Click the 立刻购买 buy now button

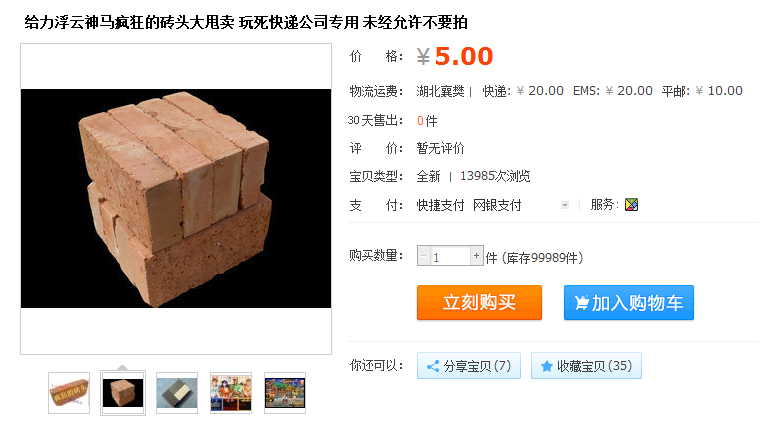(479, 302)
